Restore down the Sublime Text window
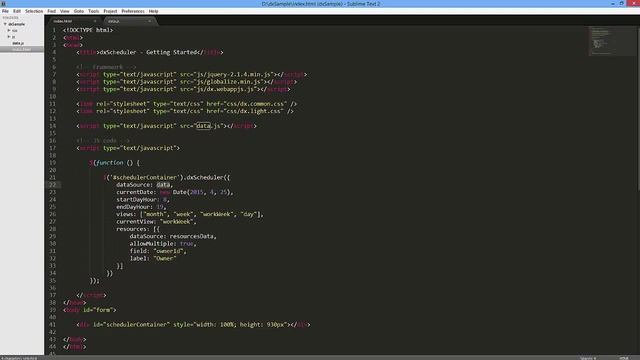This screenshot has height=360, width=640. point(622,3)
